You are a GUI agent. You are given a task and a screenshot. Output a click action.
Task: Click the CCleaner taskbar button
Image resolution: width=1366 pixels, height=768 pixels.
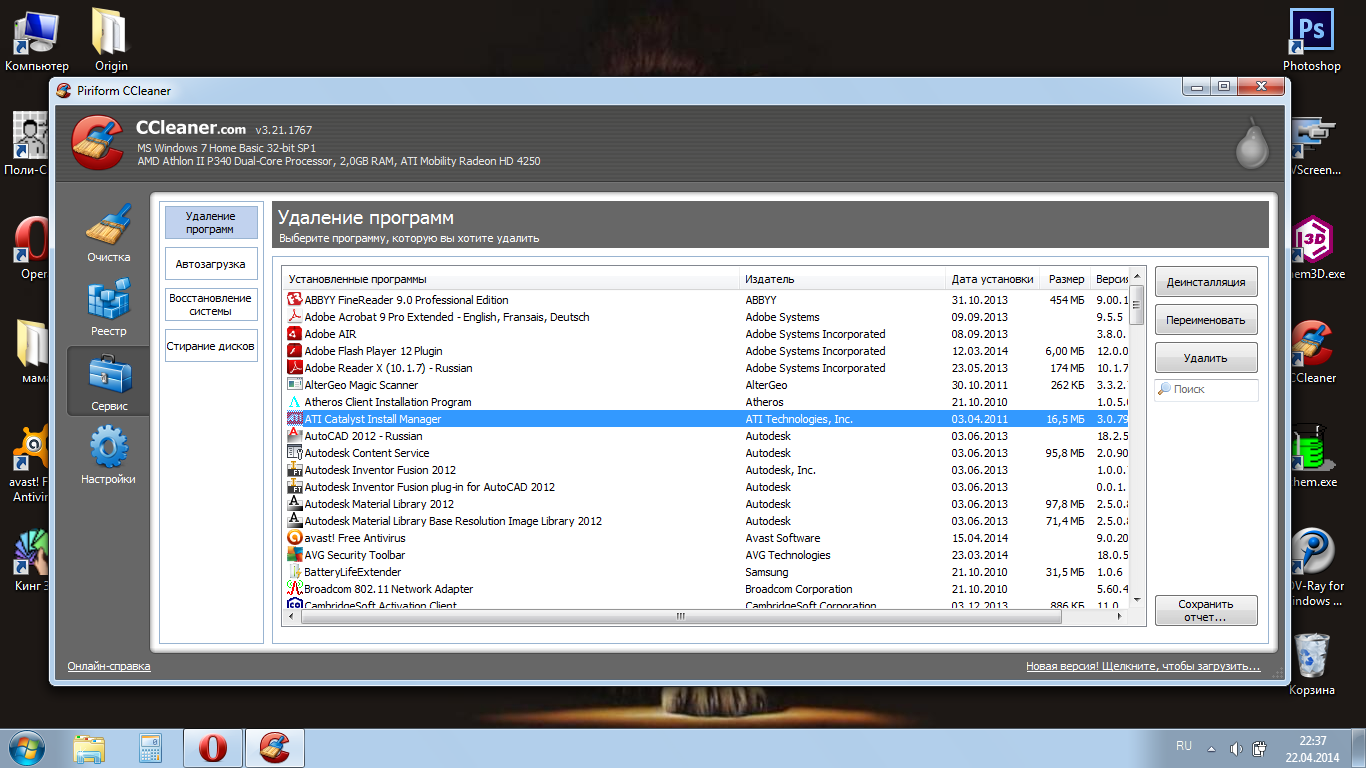(274, 748)
